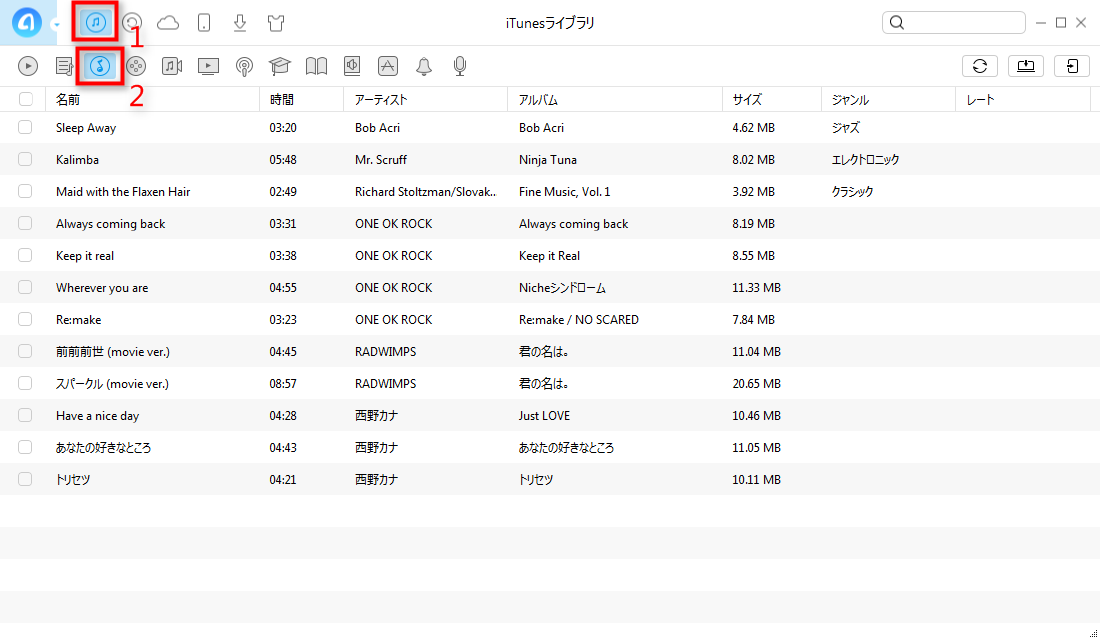This screenshot has height=640, width=1100.
Task: Focus the search input field
Action: click(x=953, y=22)
